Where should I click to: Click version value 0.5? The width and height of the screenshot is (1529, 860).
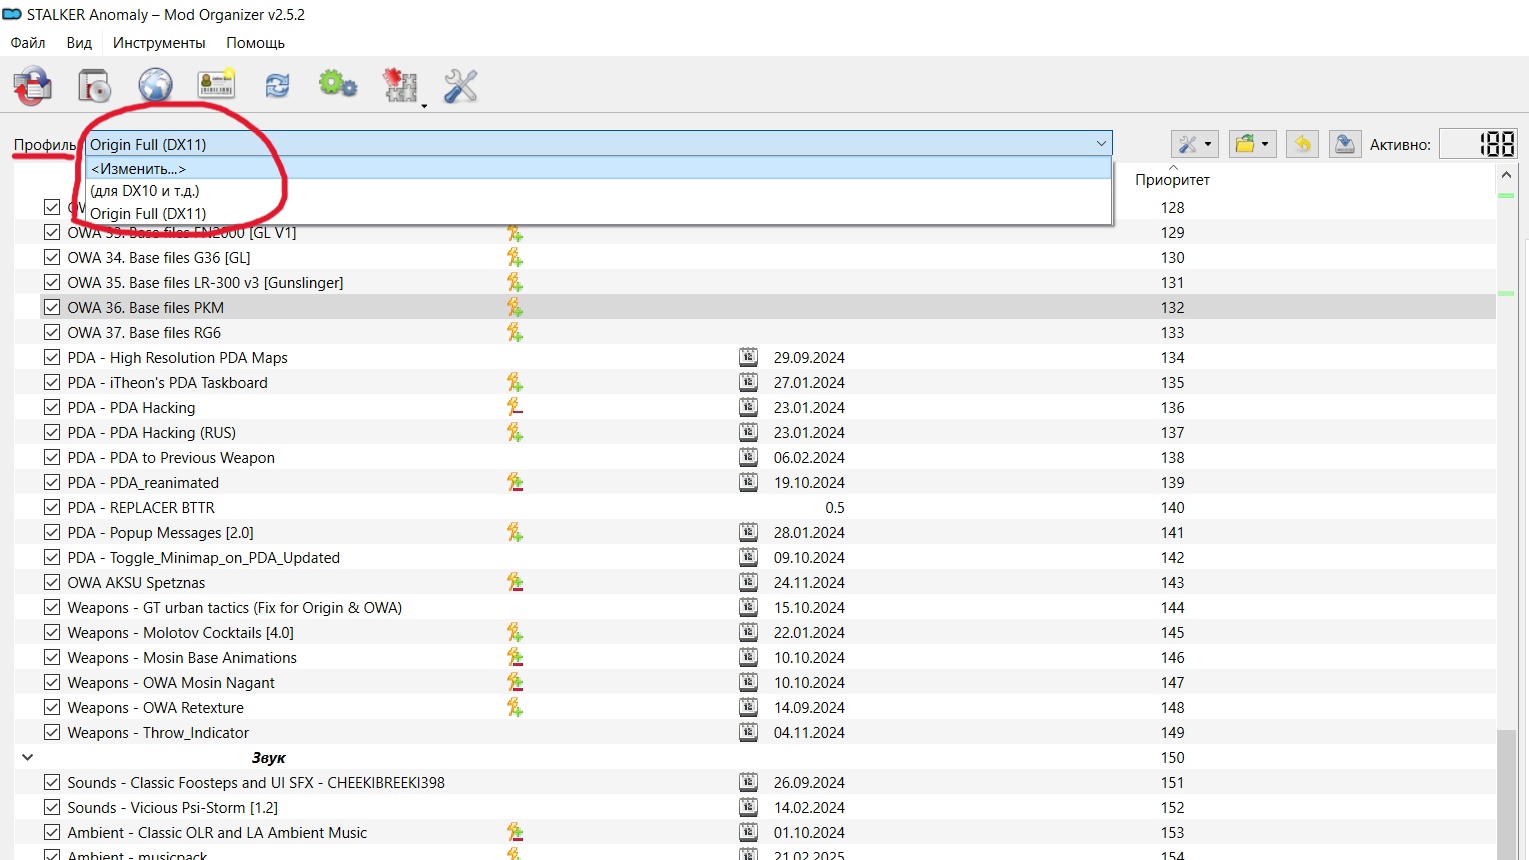pyautogui.click(x=835, y=507)
